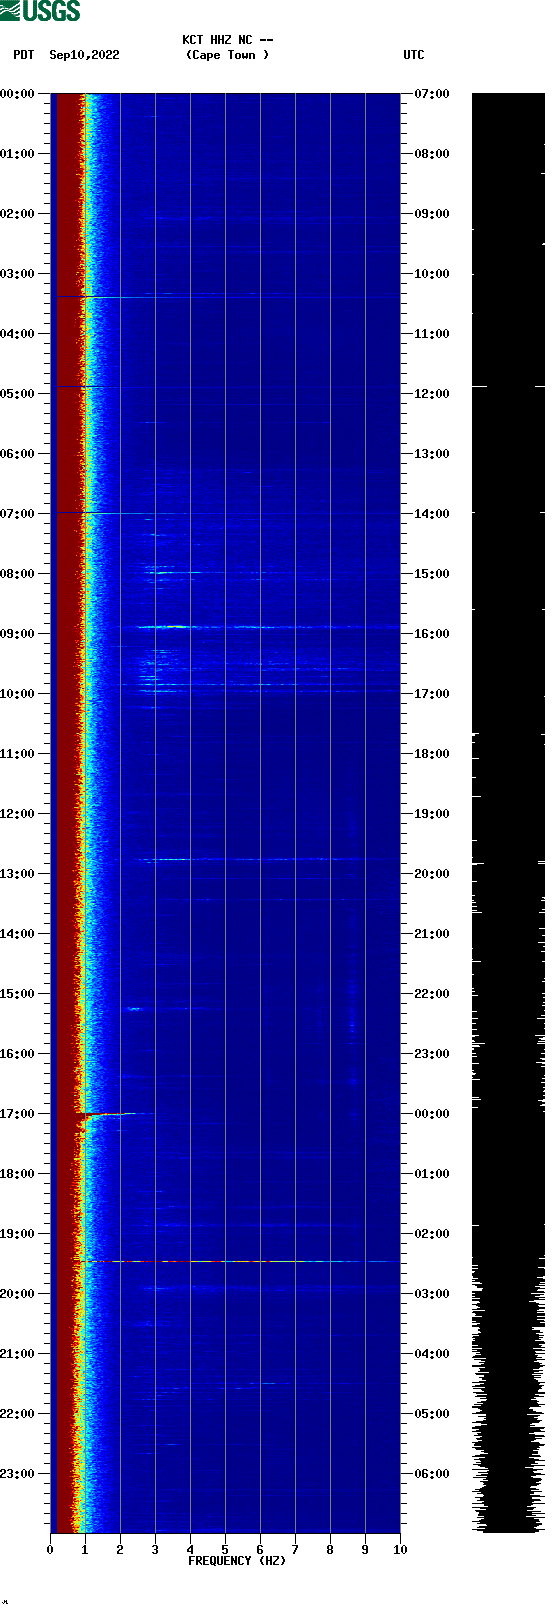552x1613 pixels.
Task: Click the date 'Sep10,2022'
Action: click(x=84, y=55)
